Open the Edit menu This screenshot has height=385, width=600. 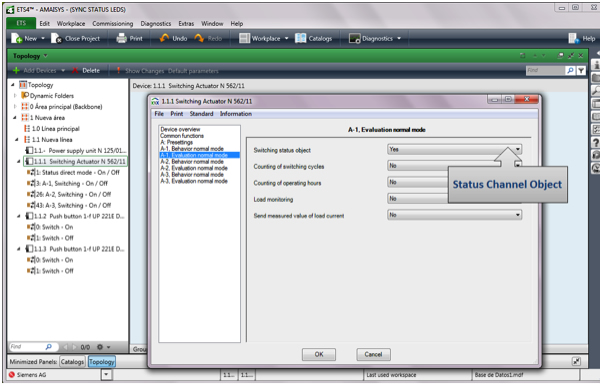(44, 24)
